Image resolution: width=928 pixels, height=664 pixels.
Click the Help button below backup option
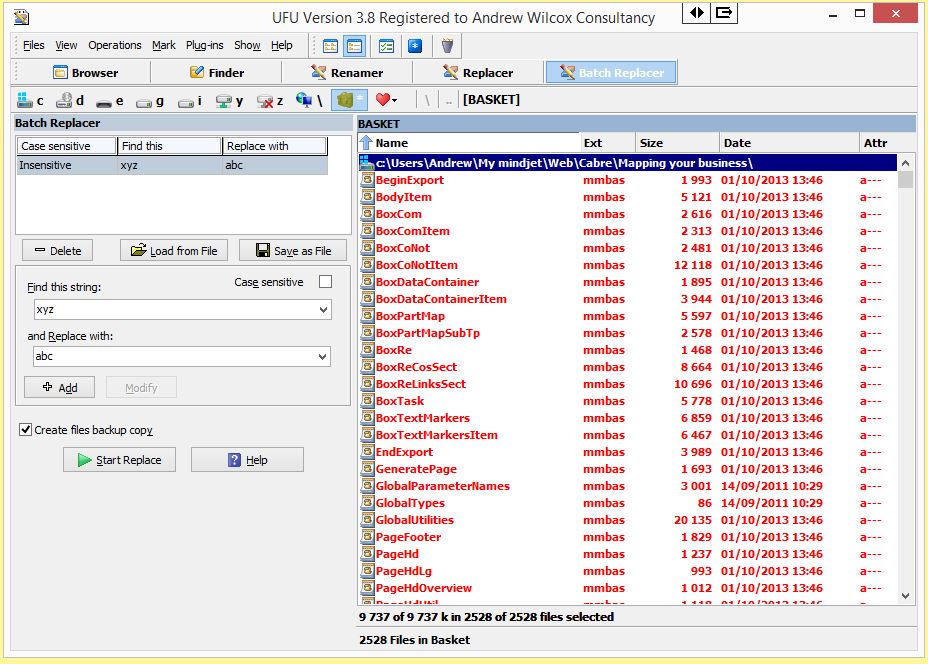[247, 460]
